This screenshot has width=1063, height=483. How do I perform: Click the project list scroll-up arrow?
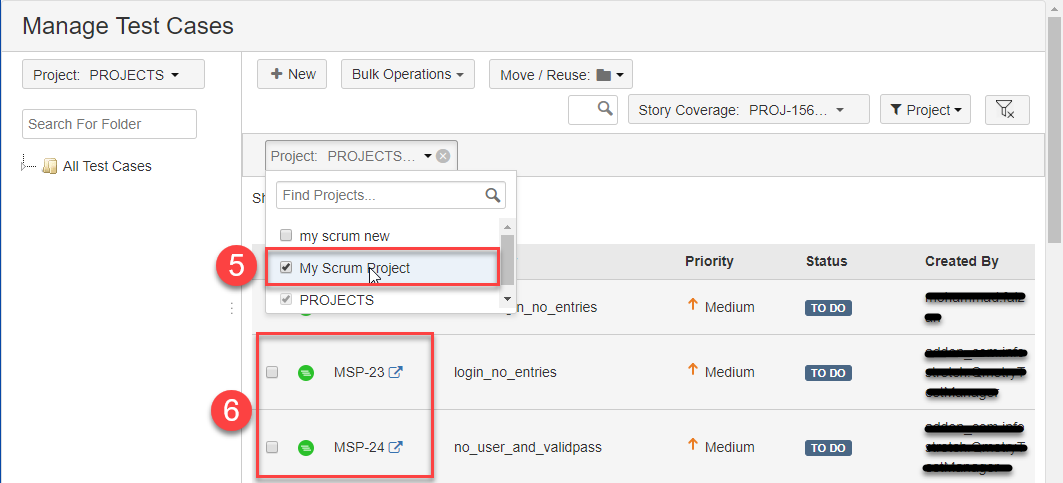click(507, 226)
